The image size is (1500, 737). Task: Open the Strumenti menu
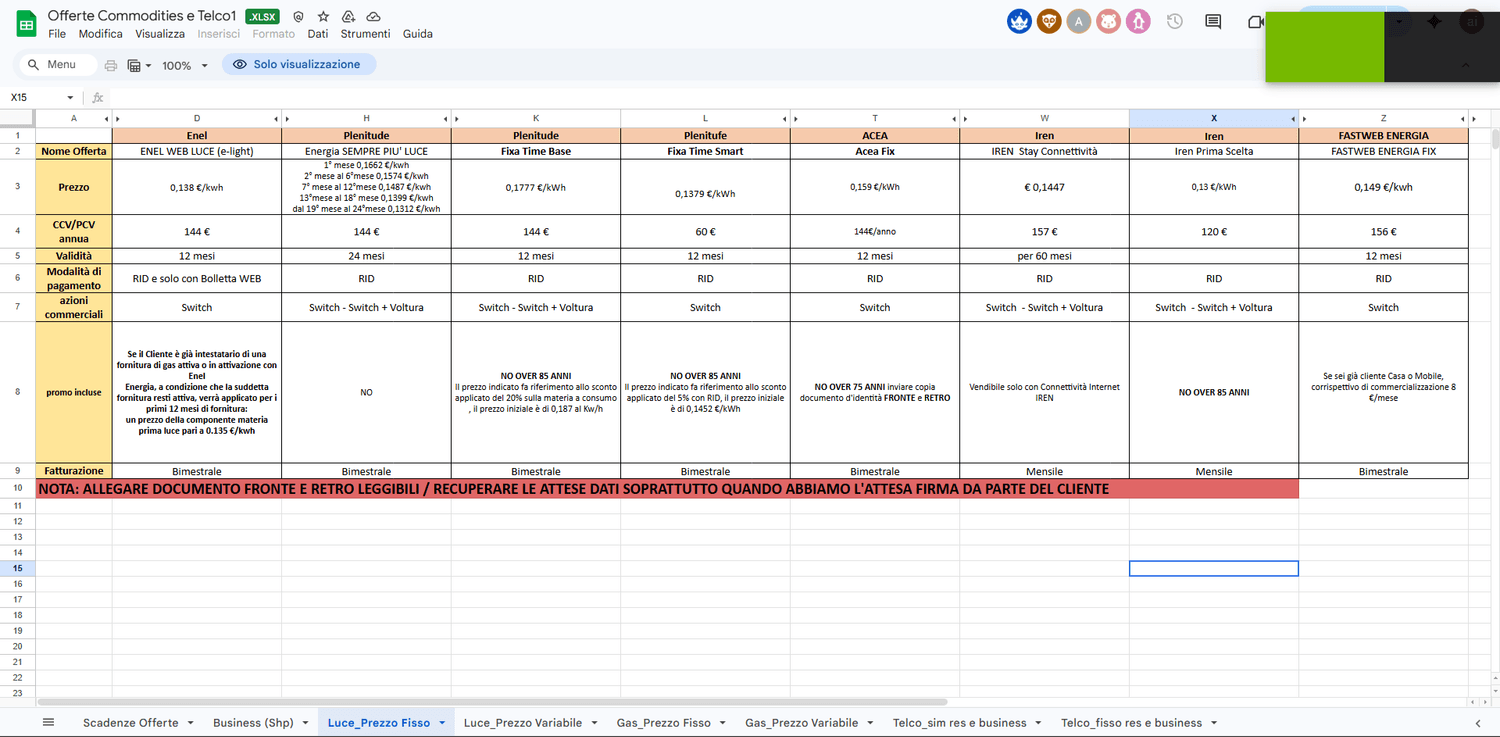point(365,34)
